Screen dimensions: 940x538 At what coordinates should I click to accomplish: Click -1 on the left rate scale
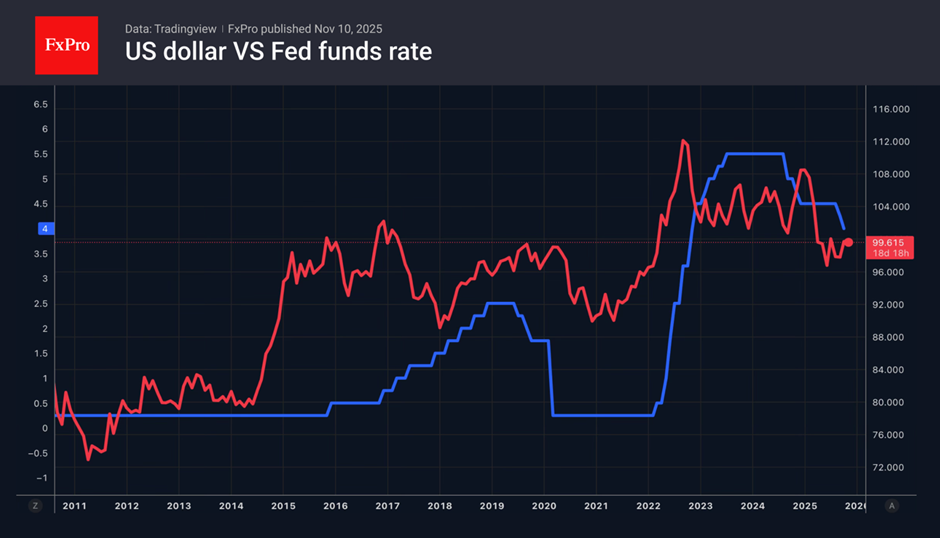[x=42, y=477]
